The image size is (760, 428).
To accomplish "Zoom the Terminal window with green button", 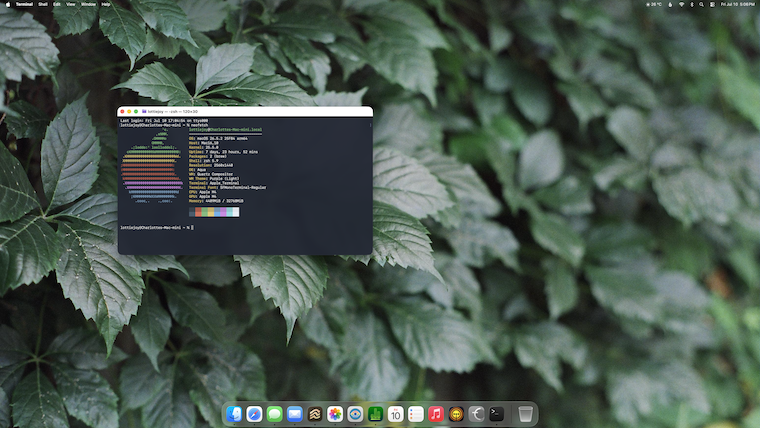I will (136, 111).
